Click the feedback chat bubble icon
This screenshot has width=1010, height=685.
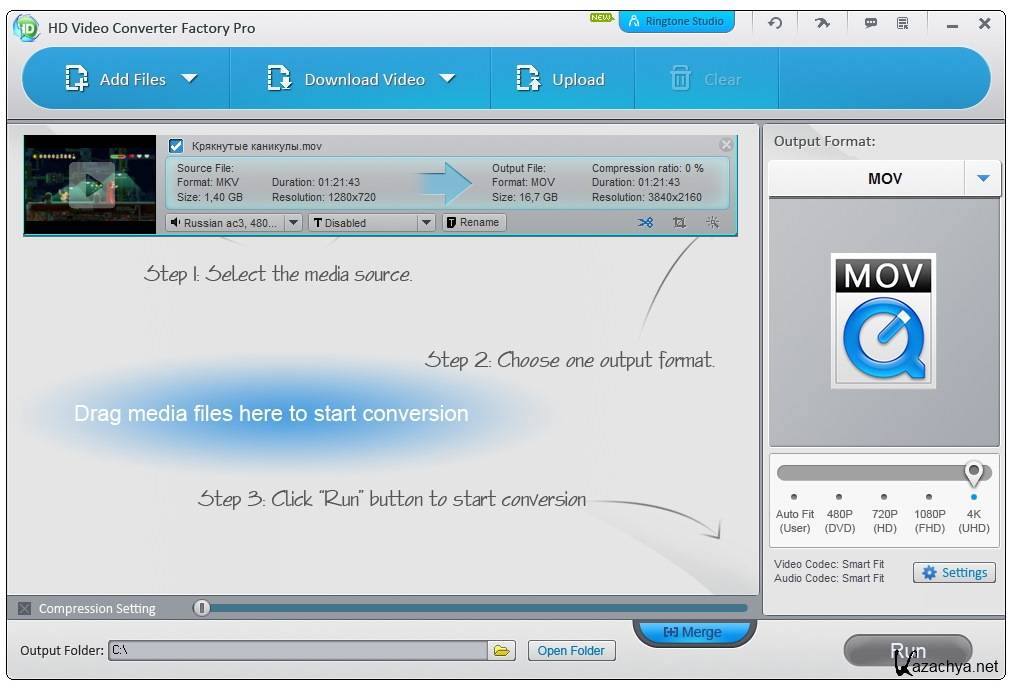(x=870, y=24)
